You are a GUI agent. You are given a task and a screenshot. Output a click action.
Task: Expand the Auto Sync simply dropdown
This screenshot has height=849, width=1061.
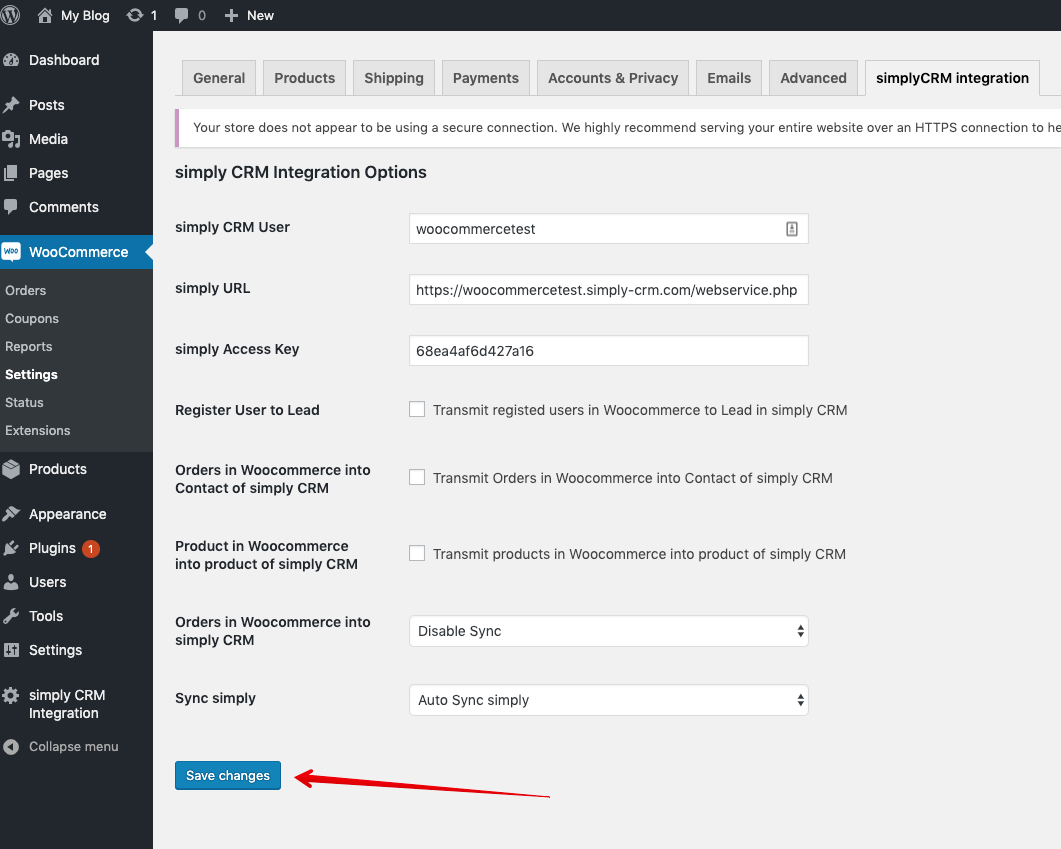pos(608,700)
